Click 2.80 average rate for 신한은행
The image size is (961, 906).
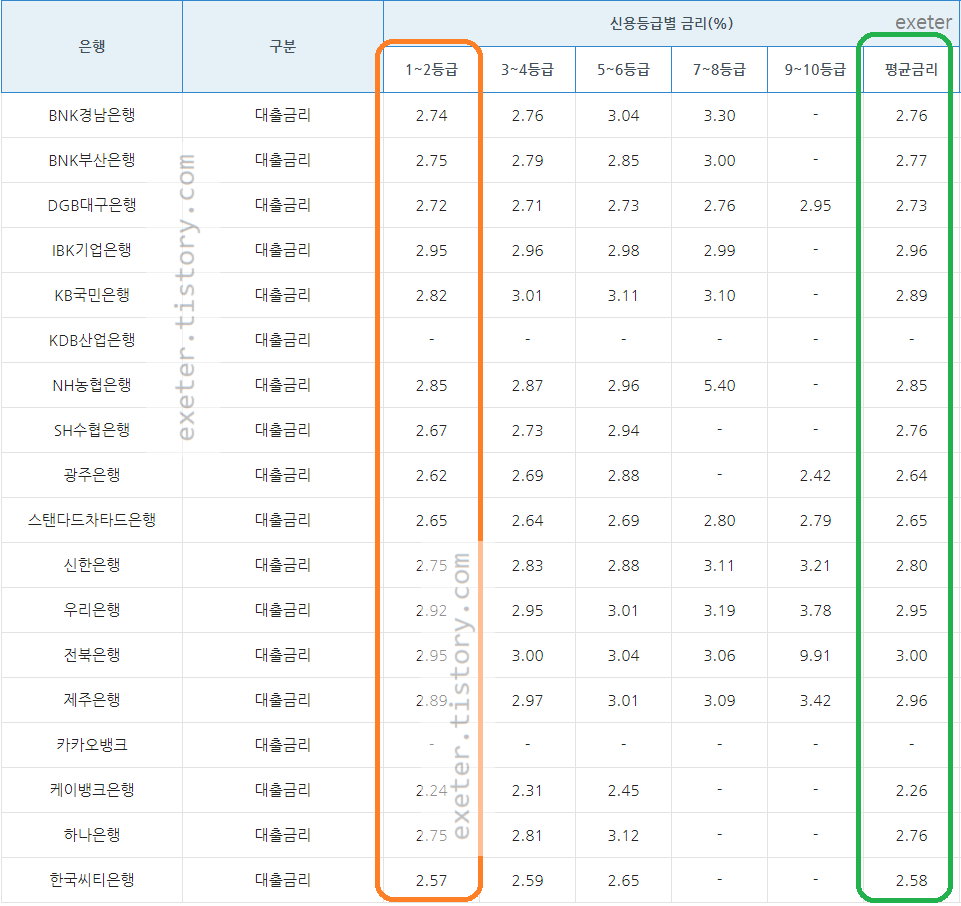pos(911,566)
